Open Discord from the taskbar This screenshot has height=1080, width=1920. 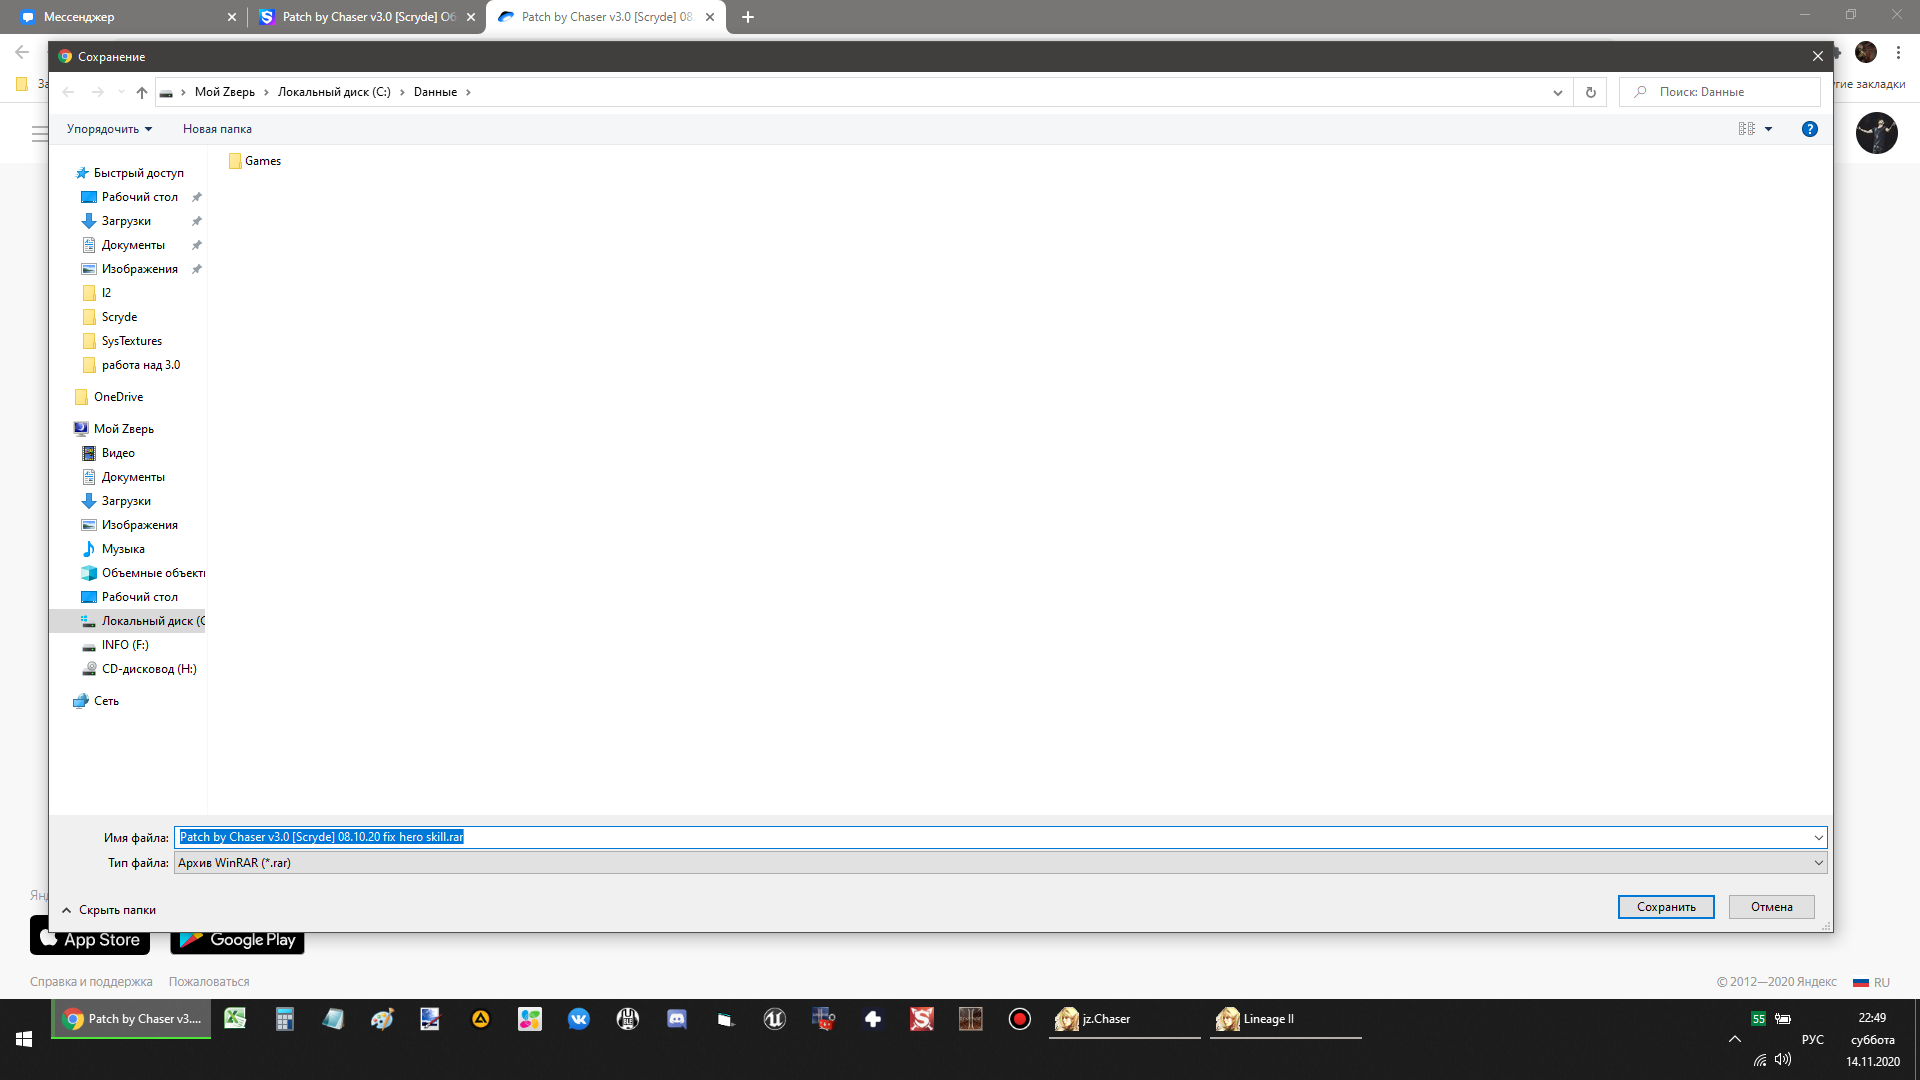pyautogui.click(x=677, y=1019)
